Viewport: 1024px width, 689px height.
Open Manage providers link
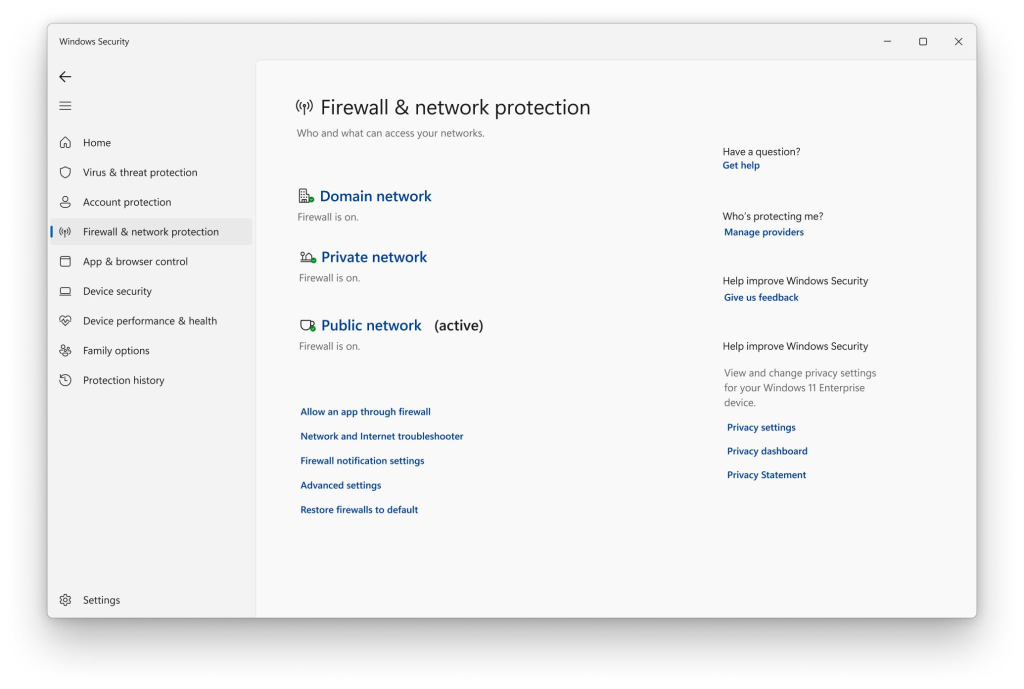click(x=764, y=233)
